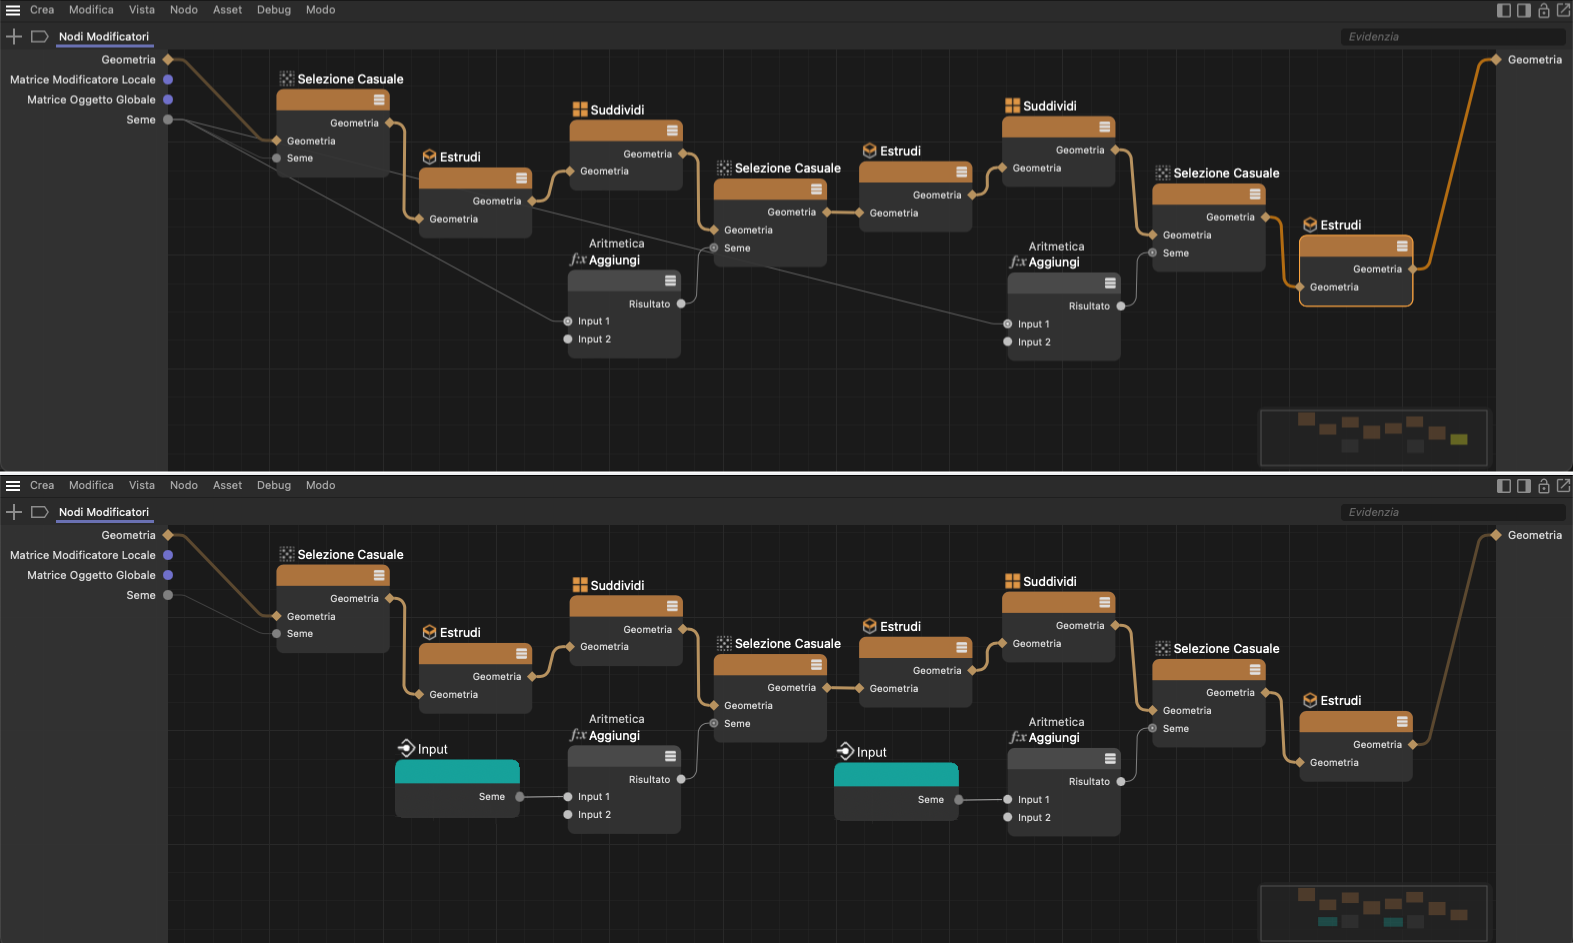Click Matrice Modificatore Locale port, upper editor
Image resolution: width=1573 pixels, height=943 pixels.
168,80
